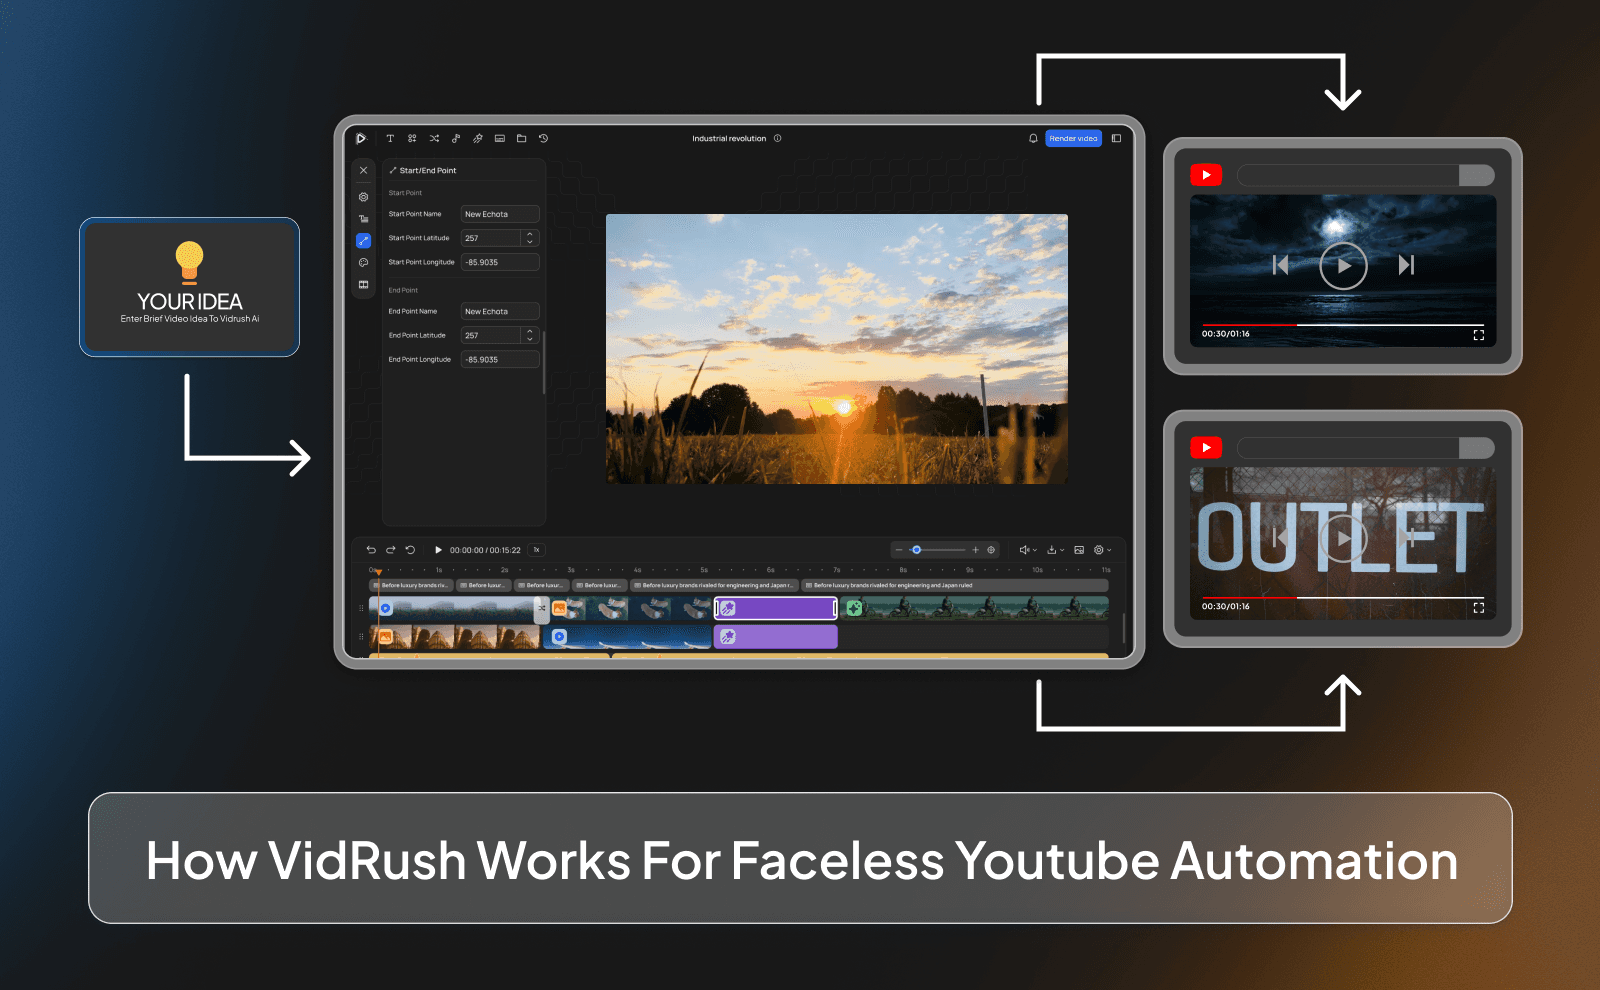Viewport: 1600px width, 990px height.
Task: Select the outlined purple effect clip
Action: [775, 608]
